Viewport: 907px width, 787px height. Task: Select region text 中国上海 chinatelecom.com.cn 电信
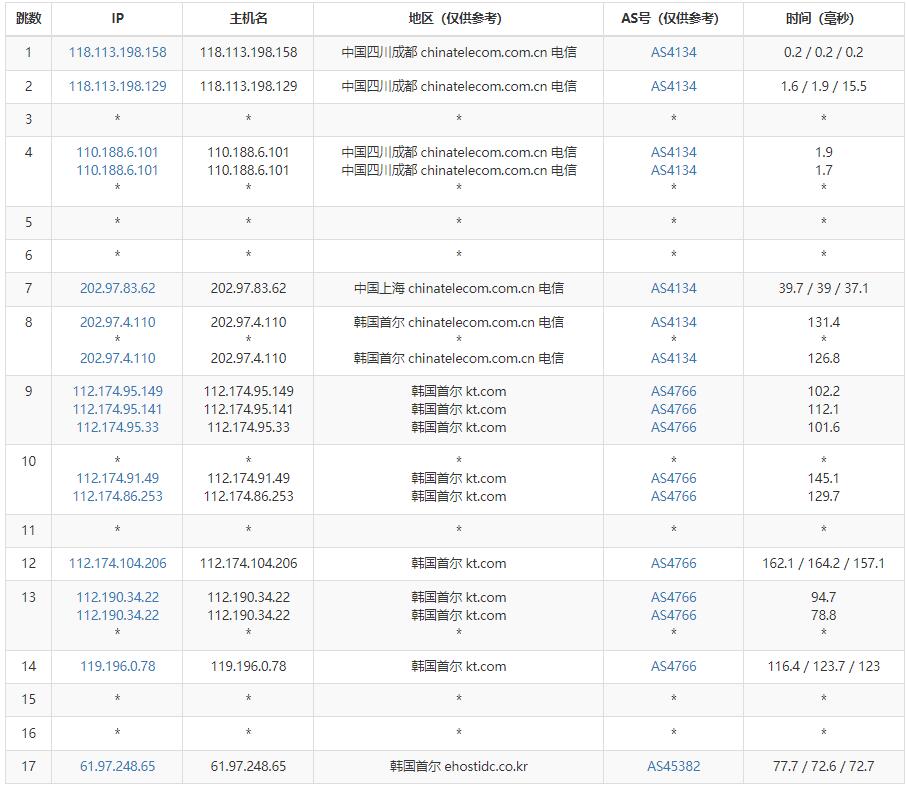[458, 288]
